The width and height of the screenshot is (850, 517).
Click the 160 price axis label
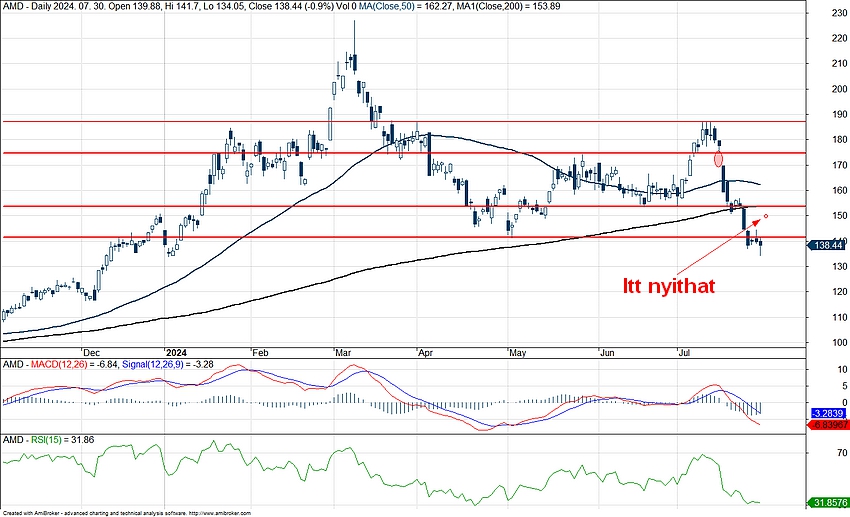tap(839, 190)
